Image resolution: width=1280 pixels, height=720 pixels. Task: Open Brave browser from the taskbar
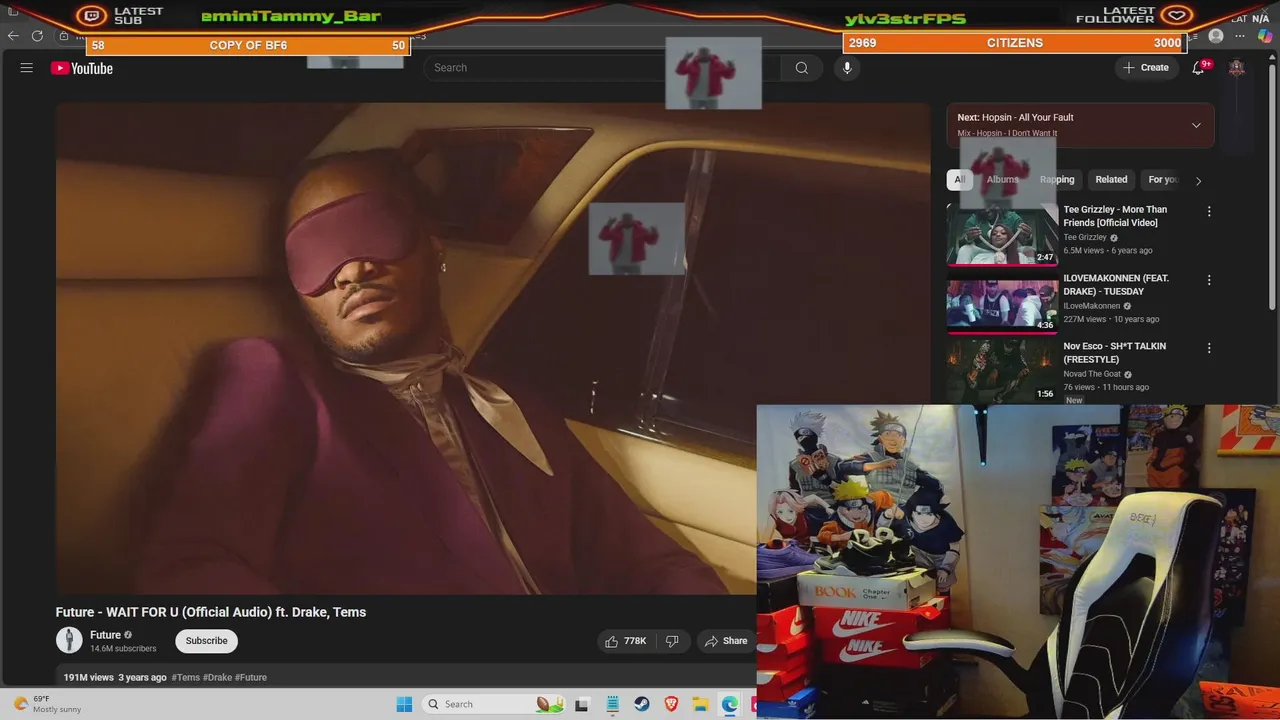click(671, 704)
